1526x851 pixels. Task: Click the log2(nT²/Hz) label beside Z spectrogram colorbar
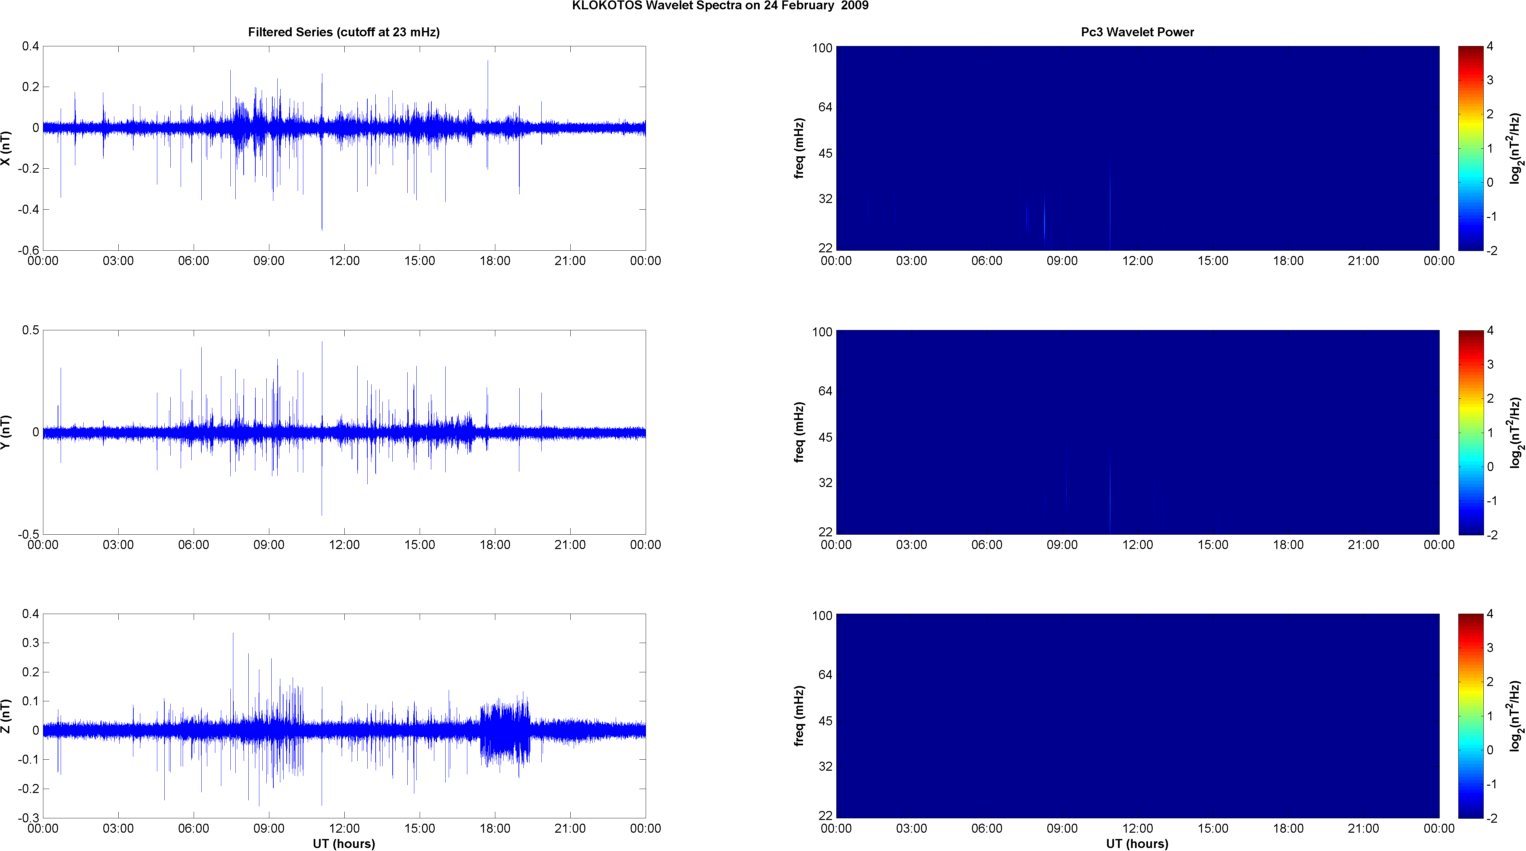[x=1516, y=716]
